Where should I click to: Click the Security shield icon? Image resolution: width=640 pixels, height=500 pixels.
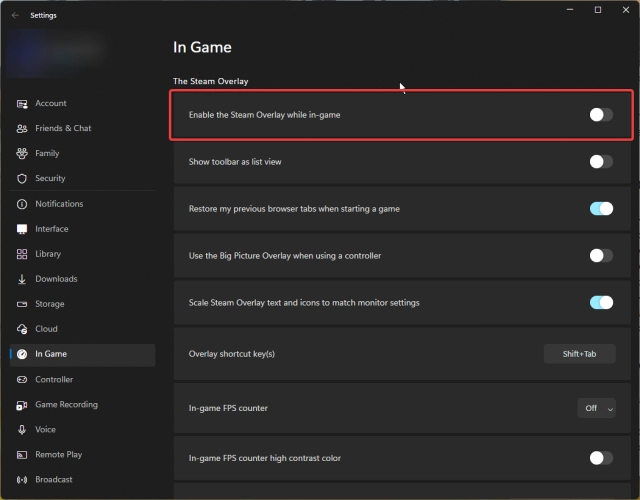coord(22,179)
